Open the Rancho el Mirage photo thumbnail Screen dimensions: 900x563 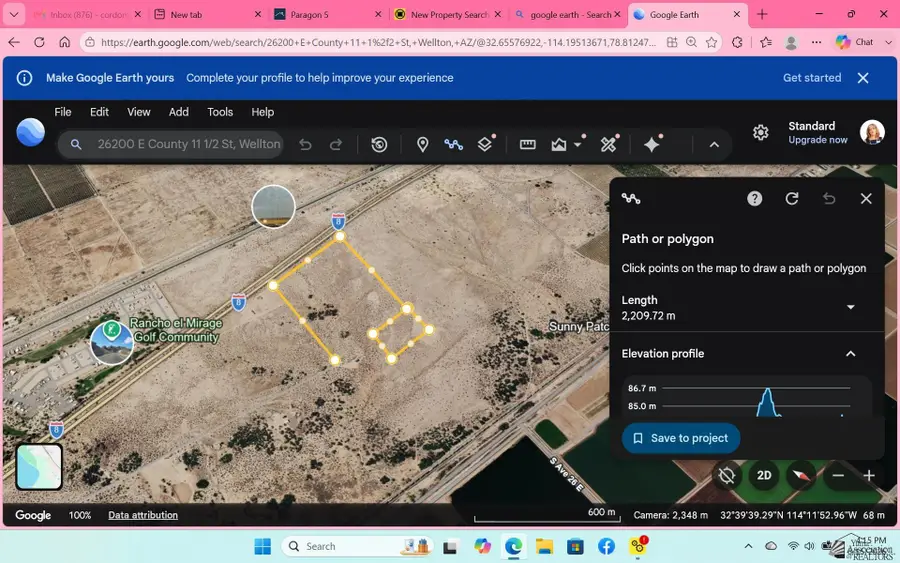click(x=112, y=343)
